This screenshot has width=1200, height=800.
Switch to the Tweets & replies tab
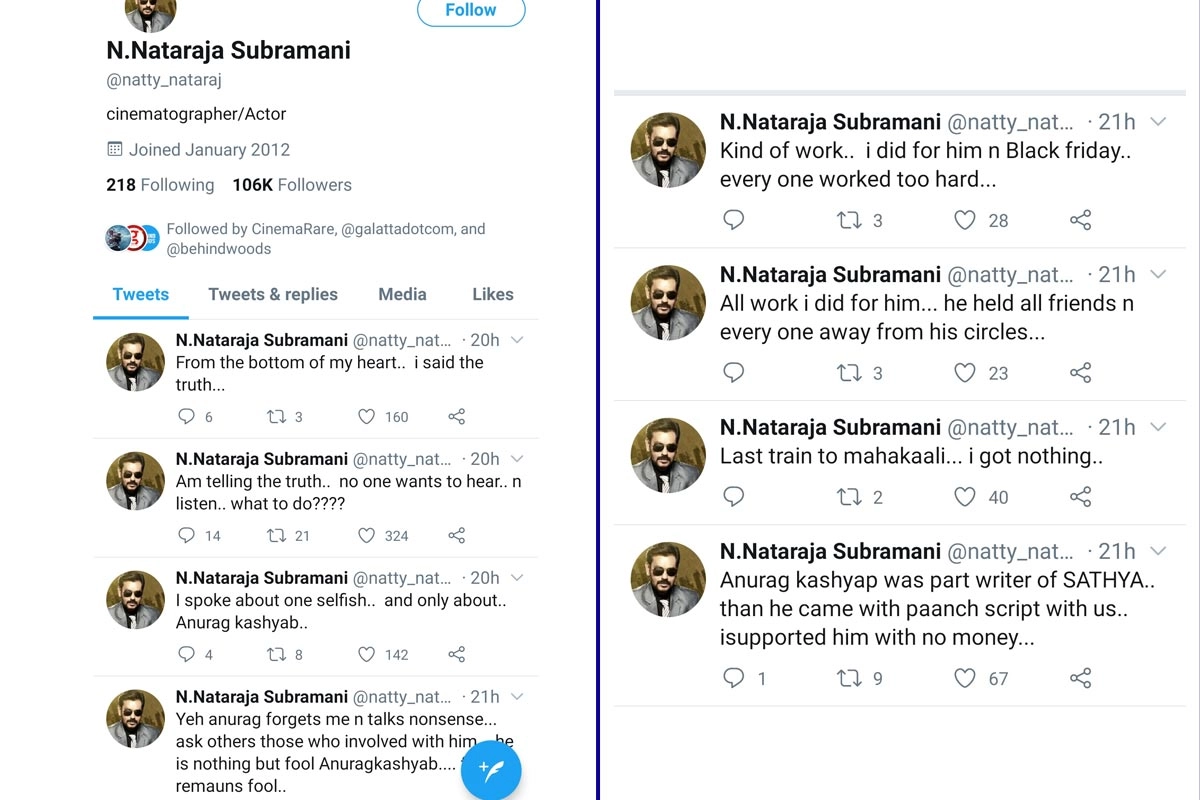pyautogui.click(x=273, y=295)
